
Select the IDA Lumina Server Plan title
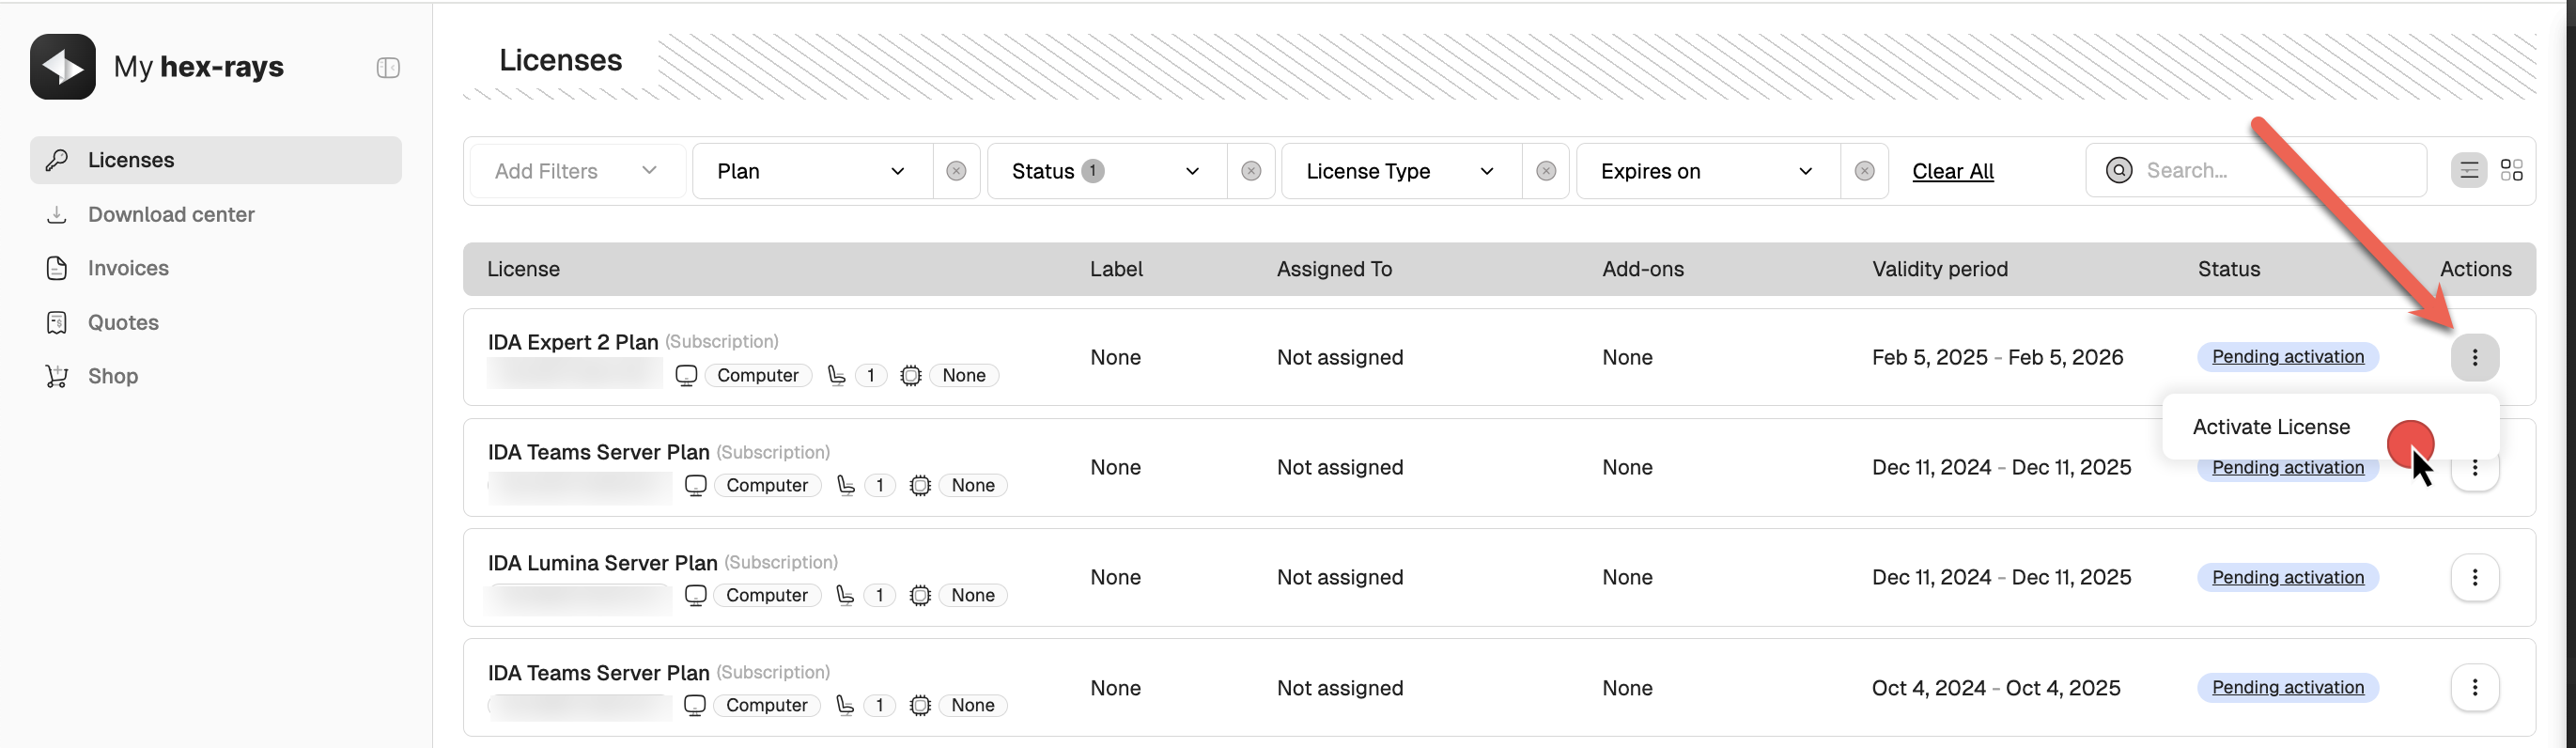click(603, 563)
